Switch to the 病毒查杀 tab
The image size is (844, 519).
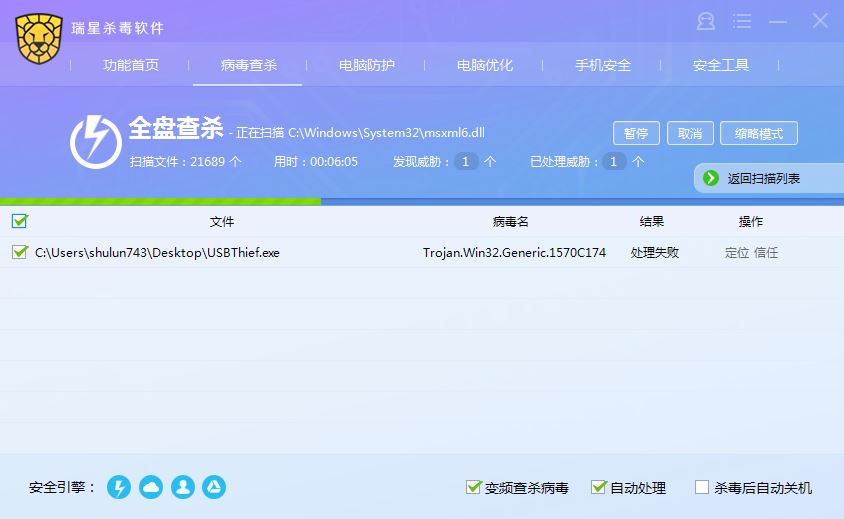click(249, 65)
